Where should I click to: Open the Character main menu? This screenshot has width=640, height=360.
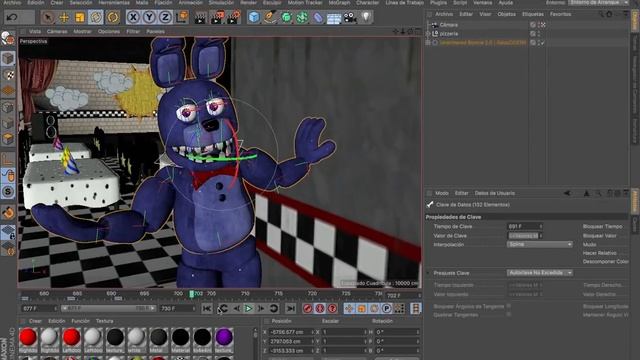(367, 2)
